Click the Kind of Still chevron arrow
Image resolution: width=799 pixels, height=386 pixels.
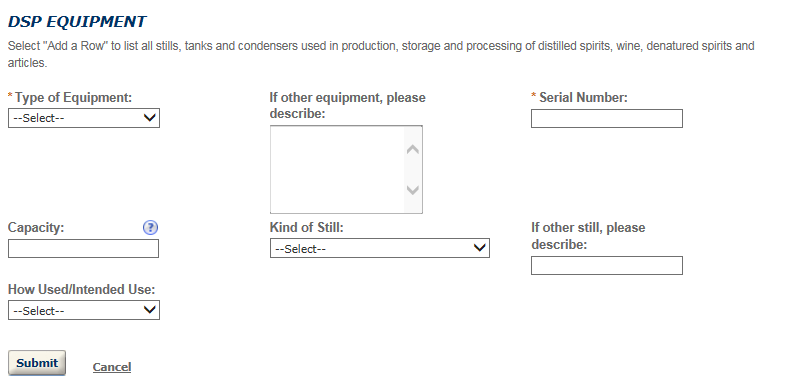(480, 248)
